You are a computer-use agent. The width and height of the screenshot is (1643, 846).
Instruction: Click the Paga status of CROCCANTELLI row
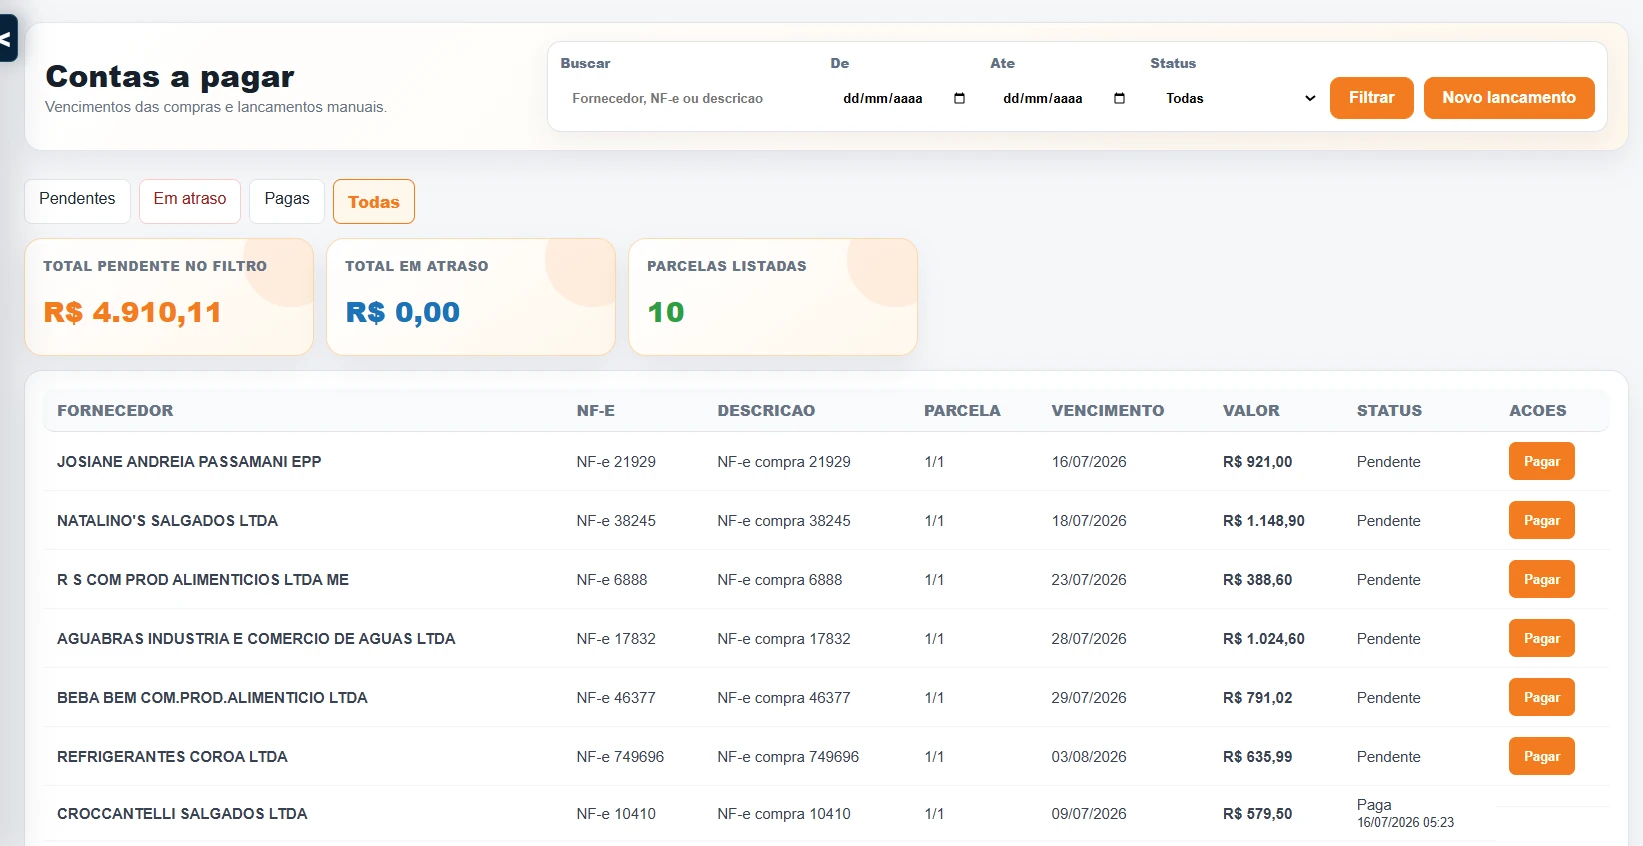(1374, 805)
